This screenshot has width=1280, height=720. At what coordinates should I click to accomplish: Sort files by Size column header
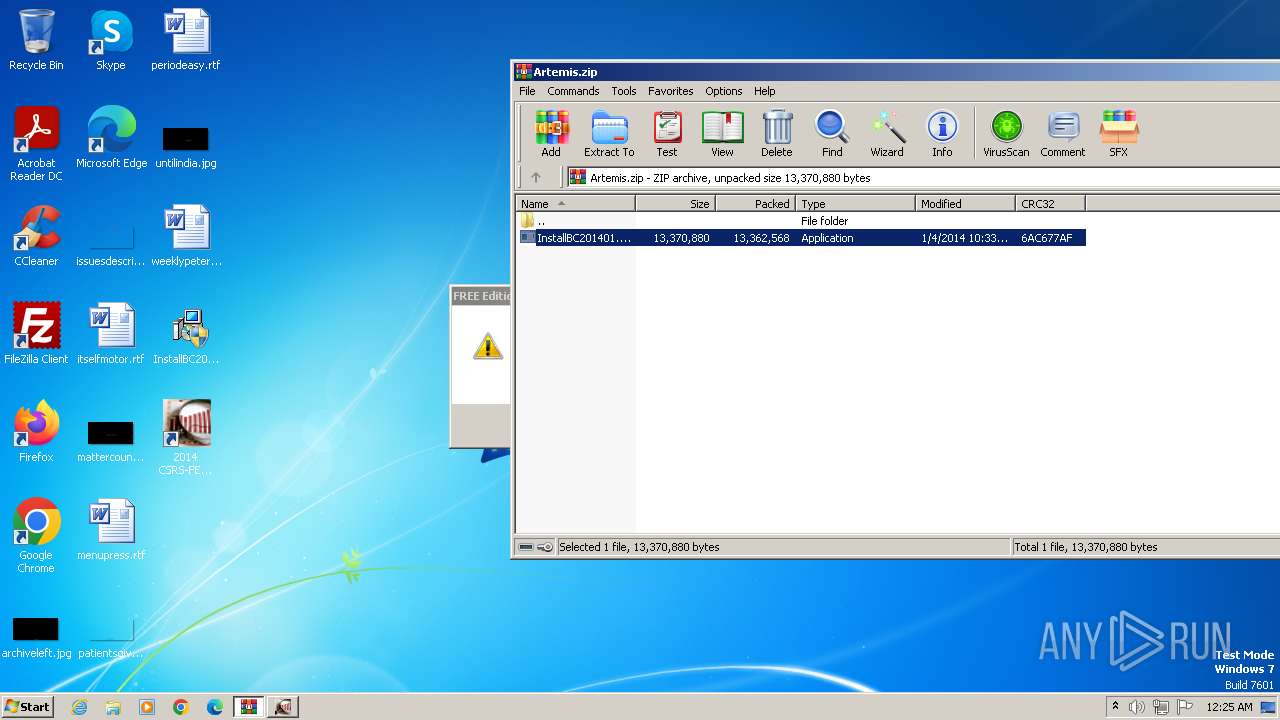coord(675,204)
